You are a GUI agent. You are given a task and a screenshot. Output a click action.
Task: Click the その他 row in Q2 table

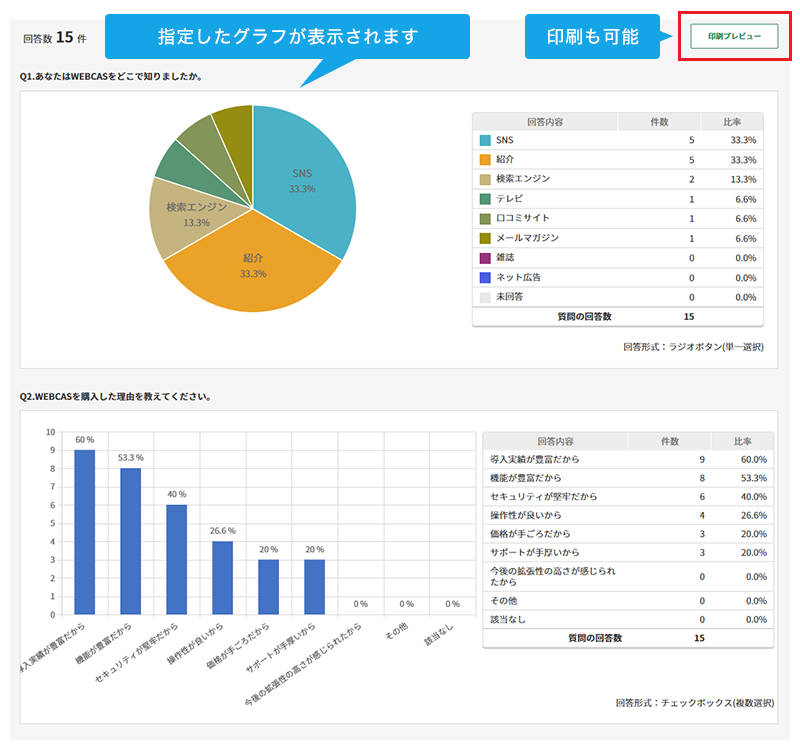(628, 601)
